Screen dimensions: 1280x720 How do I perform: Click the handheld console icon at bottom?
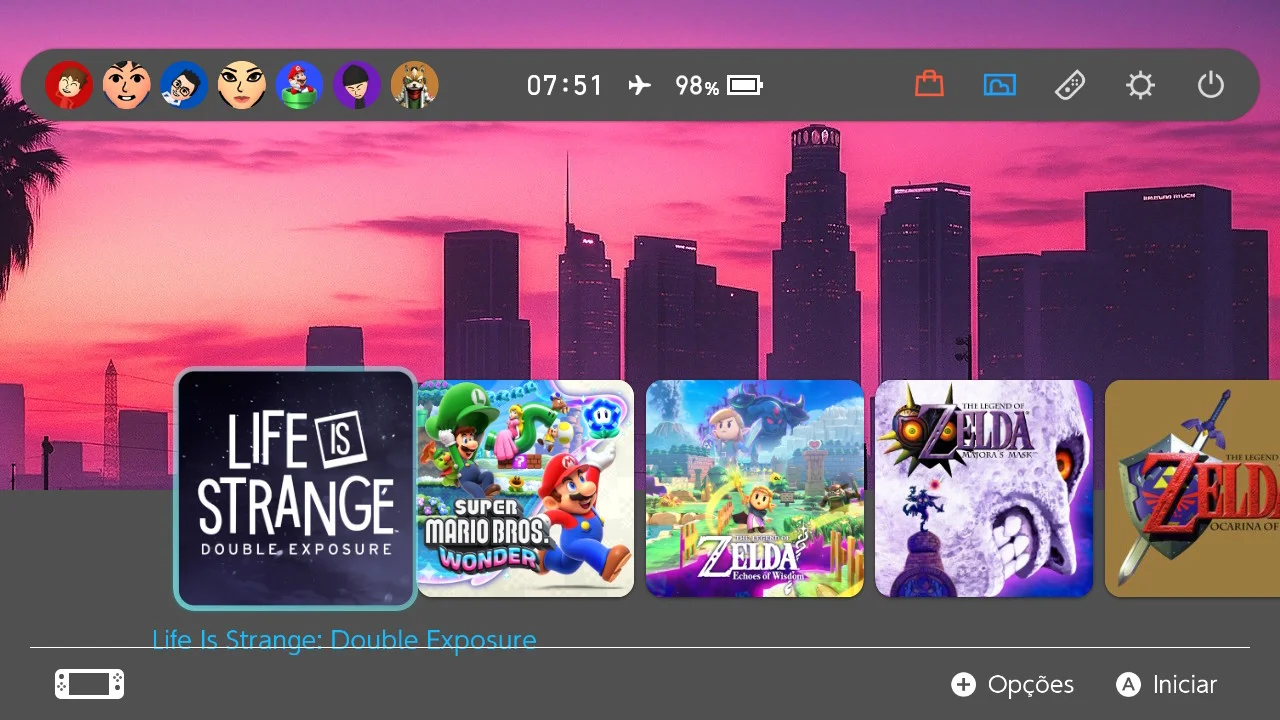point(89,684)
